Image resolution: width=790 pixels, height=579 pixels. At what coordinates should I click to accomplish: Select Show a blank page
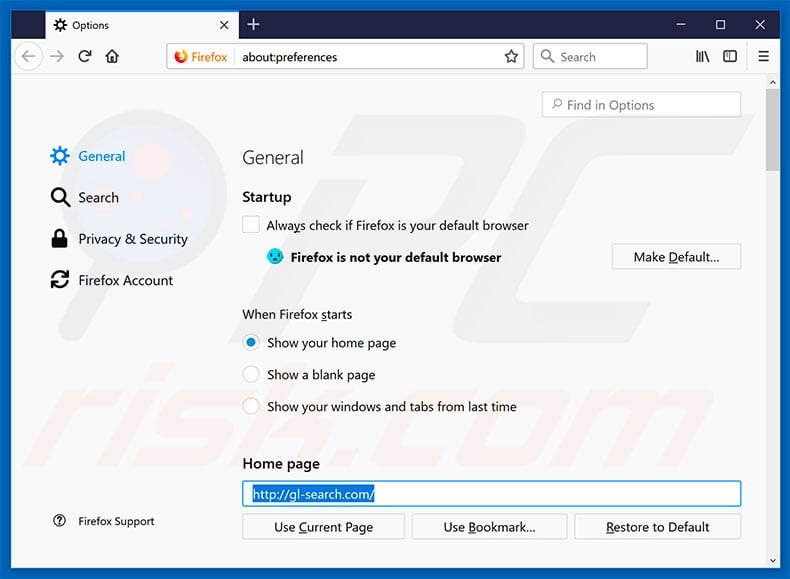click(x=251, y=374)
